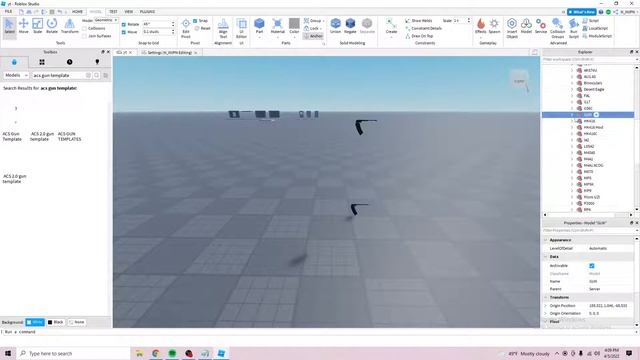Click the Anchor button
Viewport: 640px width, 360px height.
pyautogui.click(x=313, y=36)
